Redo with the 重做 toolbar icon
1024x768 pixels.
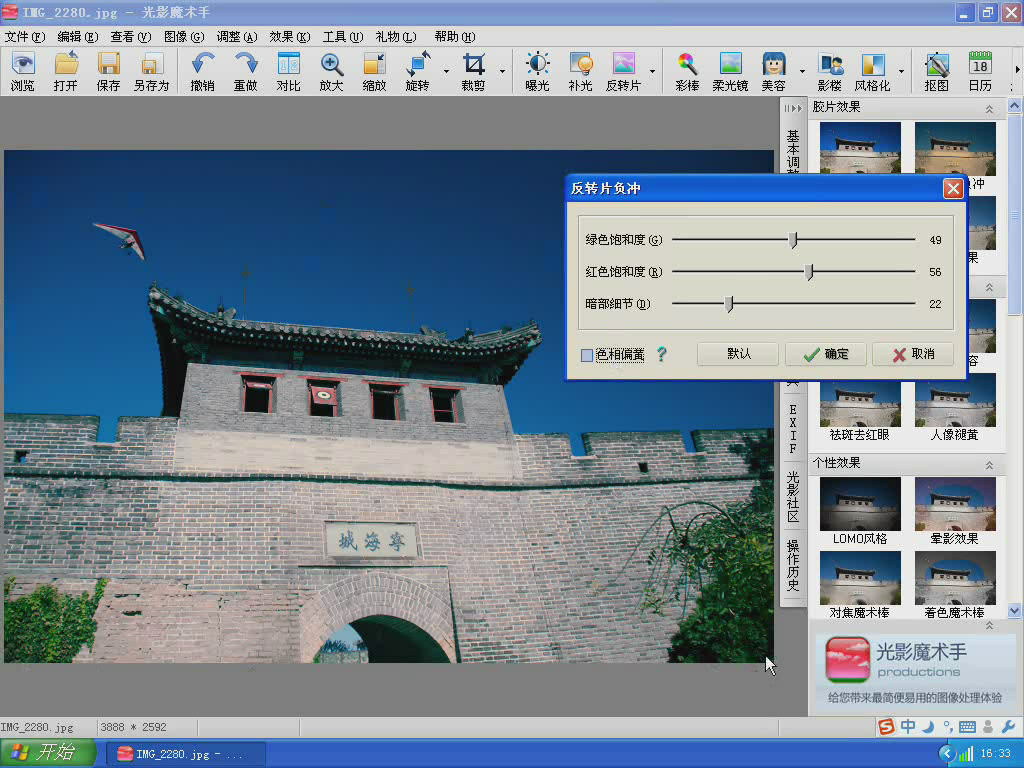click(246, 71)
